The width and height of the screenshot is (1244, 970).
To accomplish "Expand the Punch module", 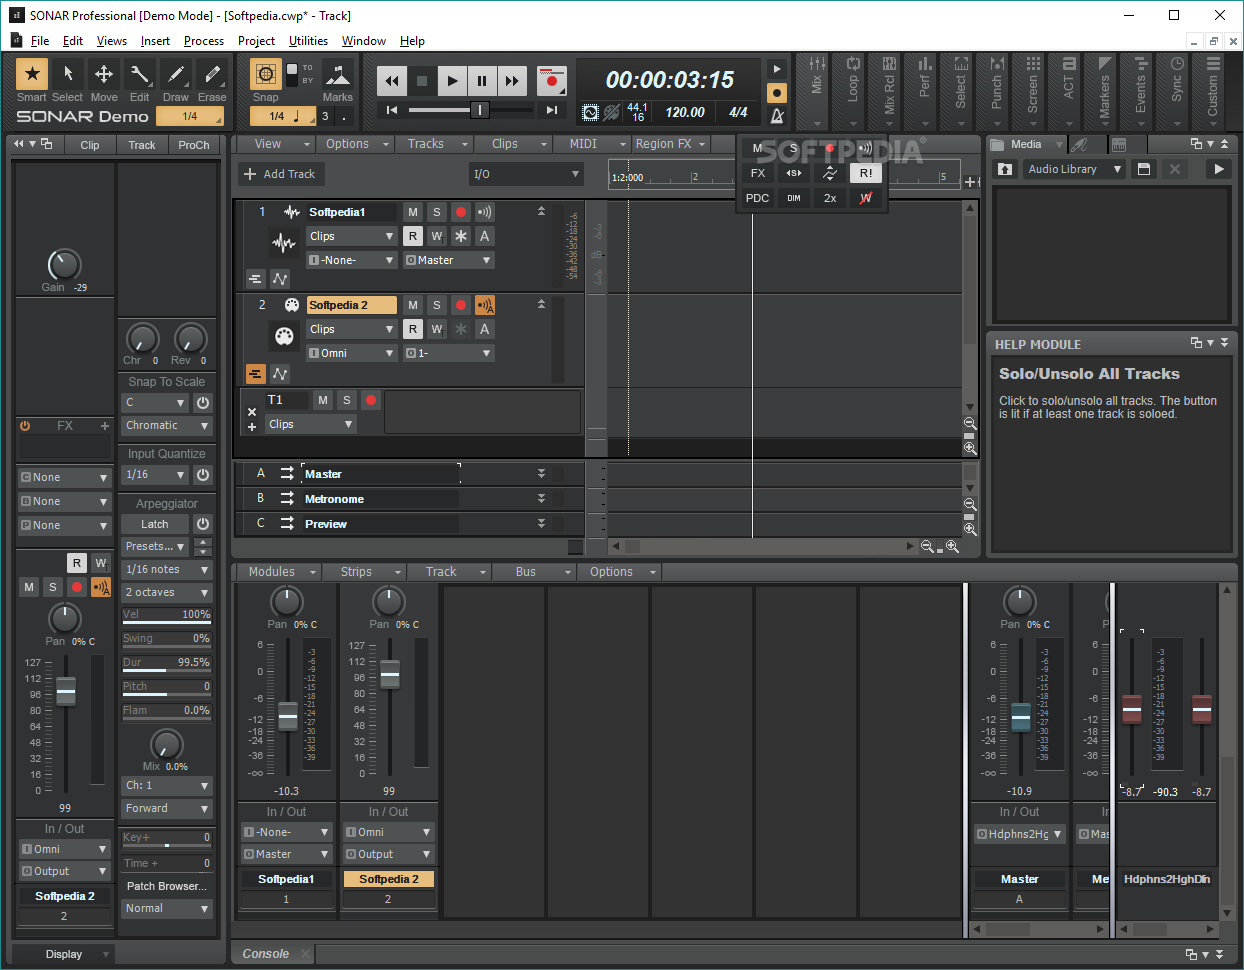I will [x=996, y=90].
